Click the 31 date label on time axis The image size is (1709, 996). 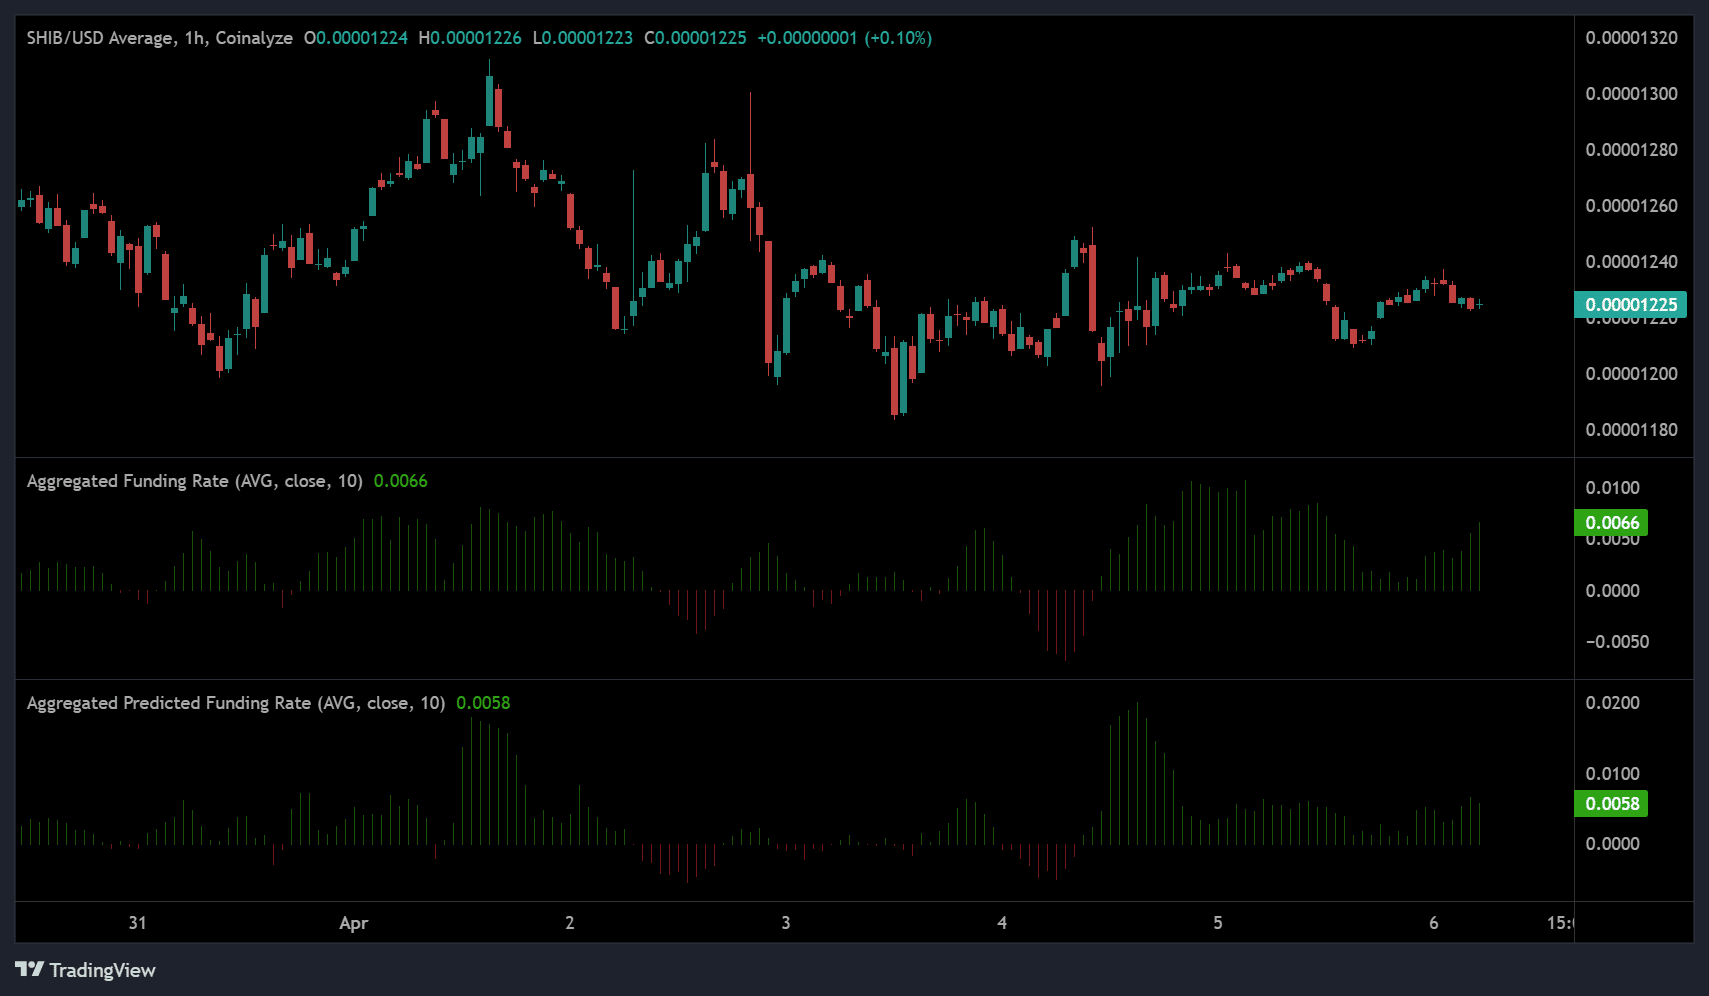coord(138,923)
